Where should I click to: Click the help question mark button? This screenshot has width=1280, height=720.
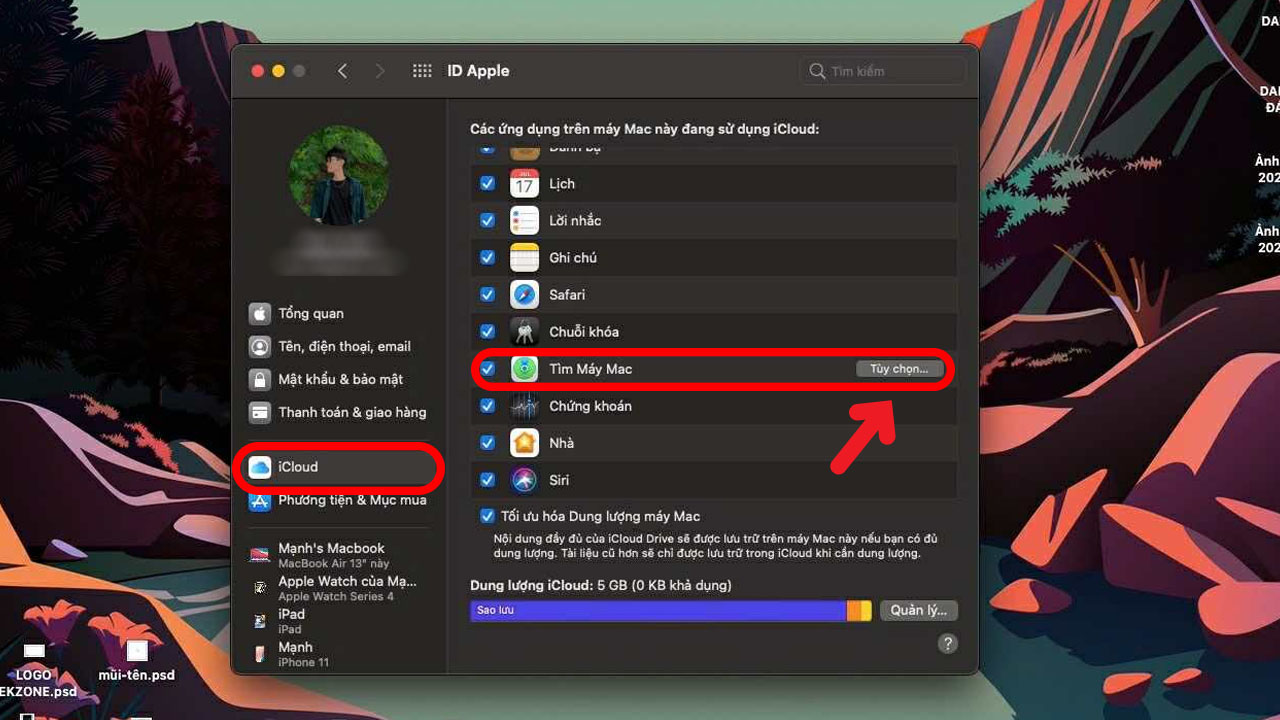[x=947, y=644]
